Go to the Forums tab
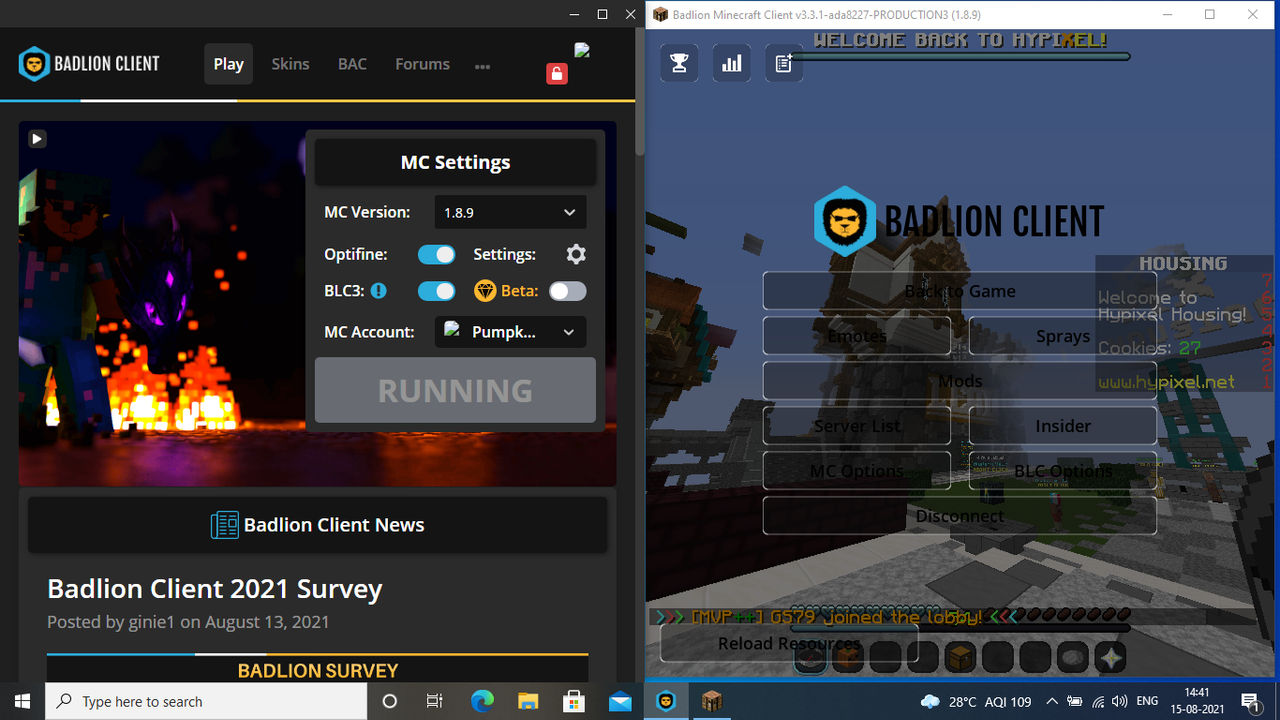 422,64
